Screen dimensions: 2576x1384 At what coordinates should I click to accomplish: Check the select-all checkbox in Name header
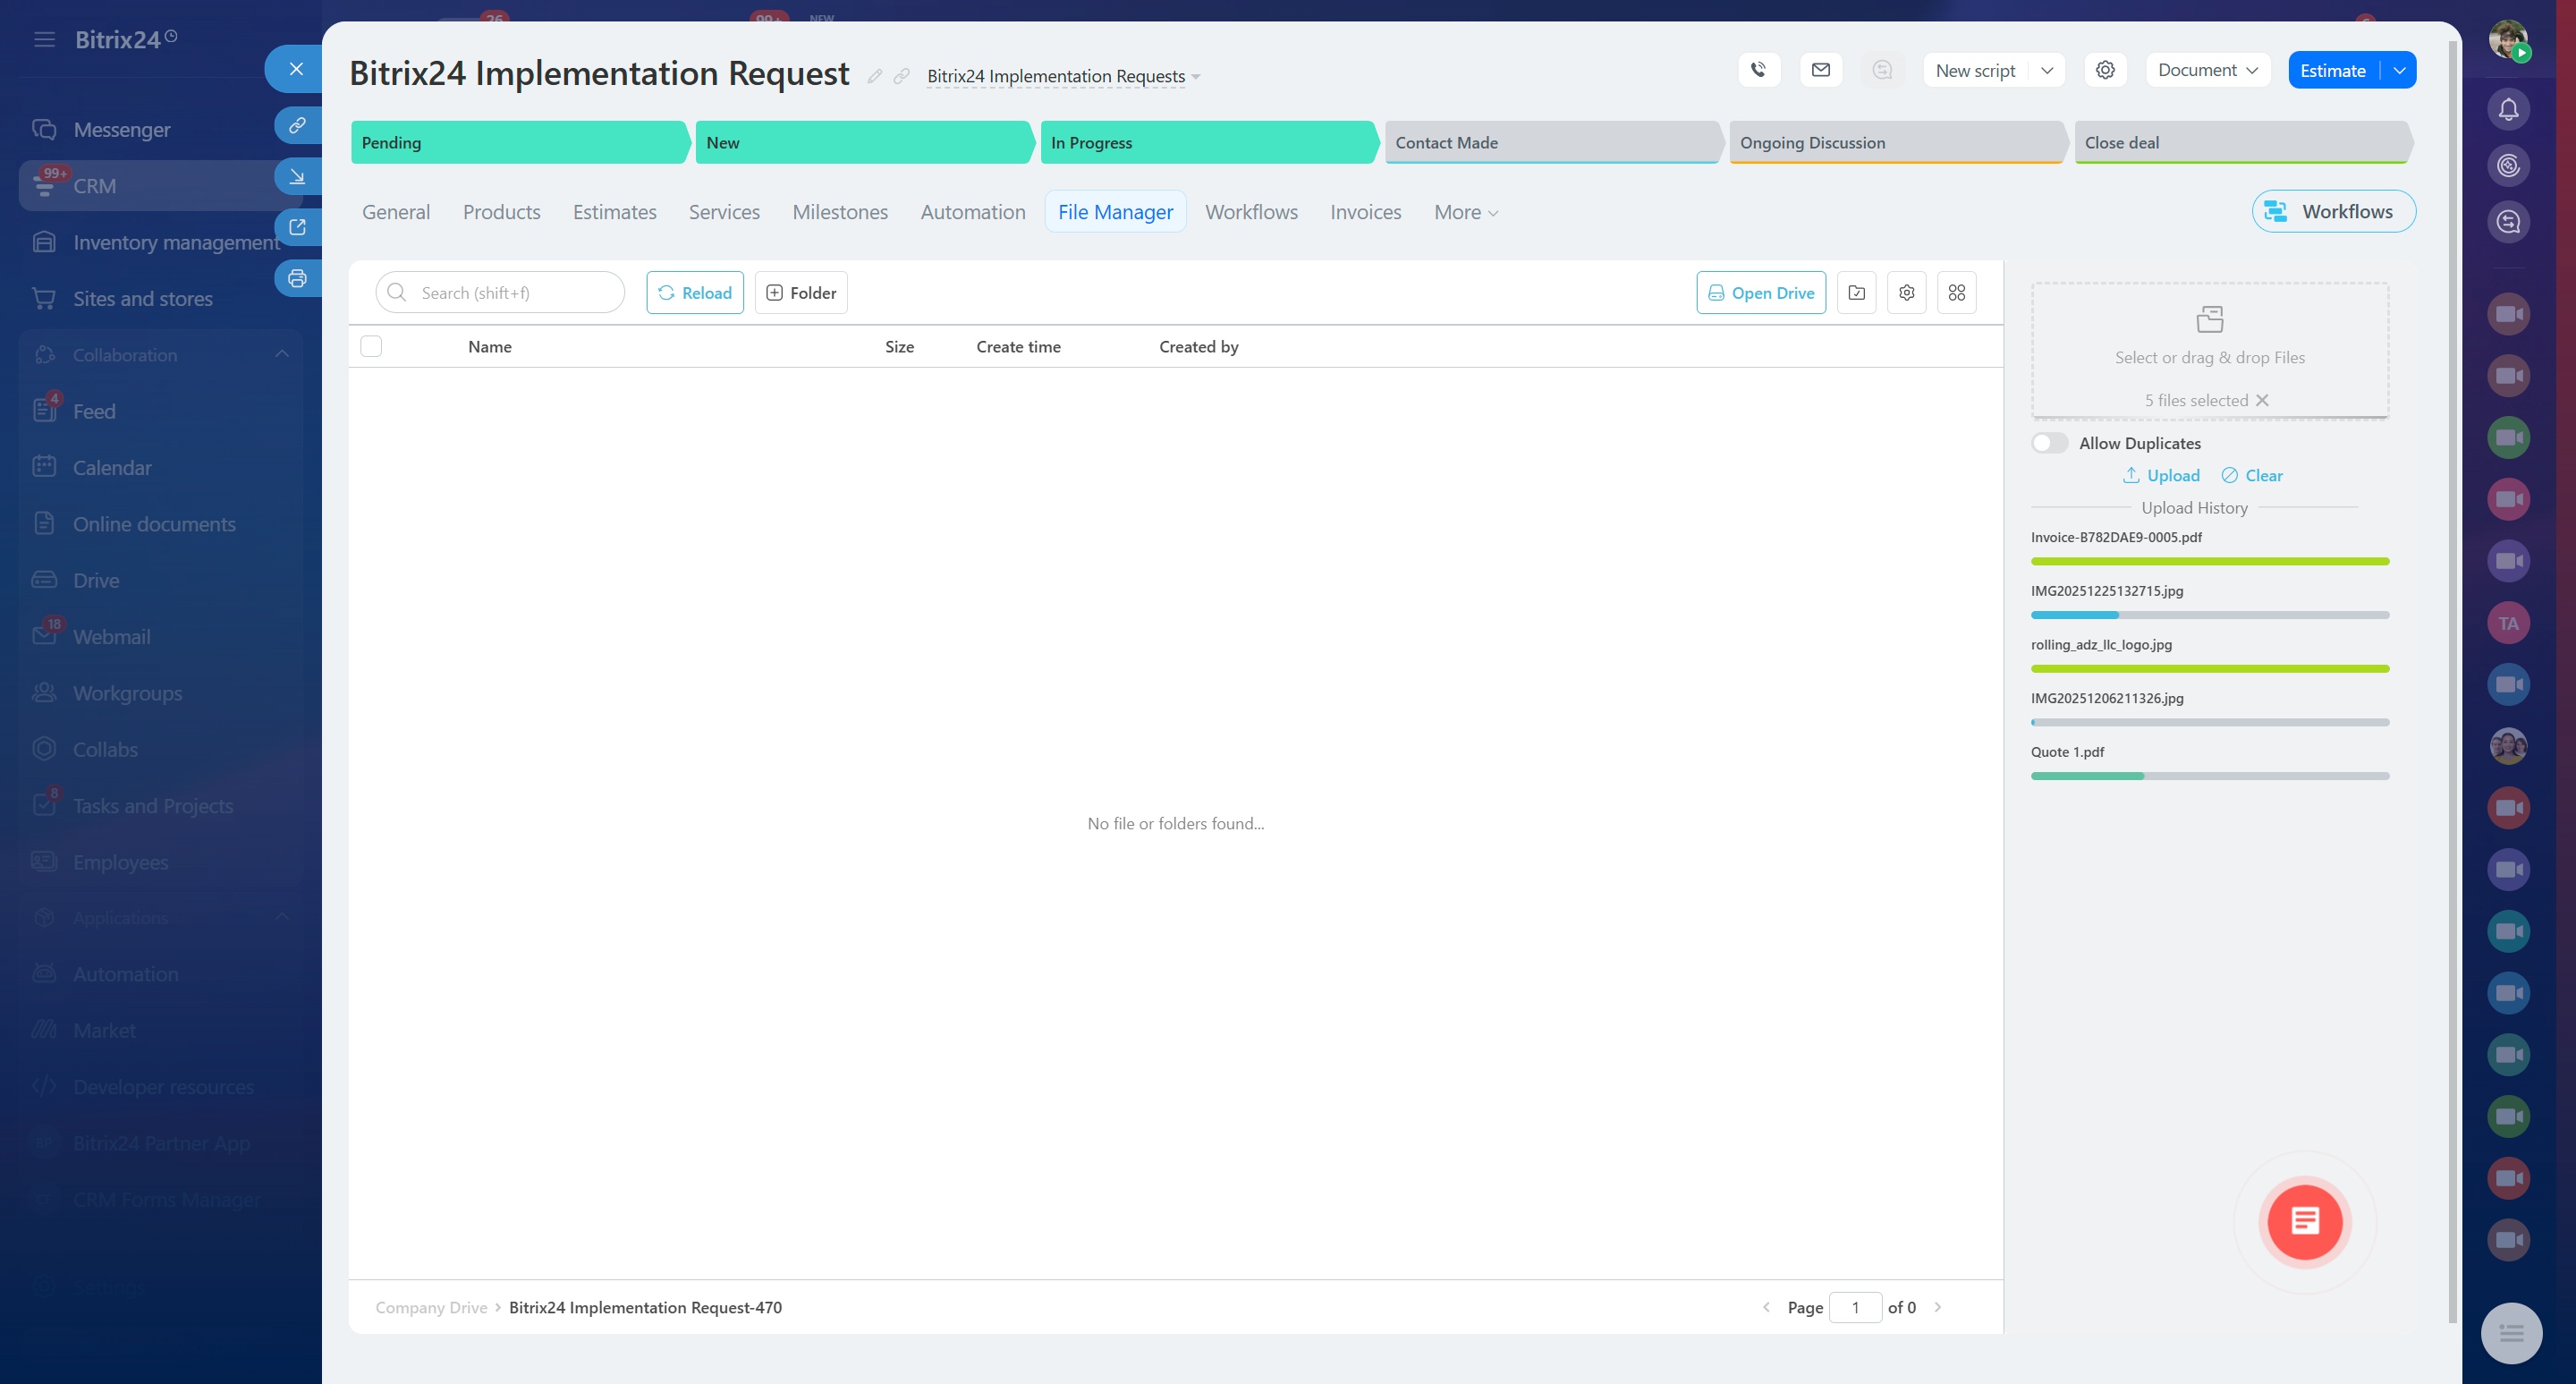371,347
